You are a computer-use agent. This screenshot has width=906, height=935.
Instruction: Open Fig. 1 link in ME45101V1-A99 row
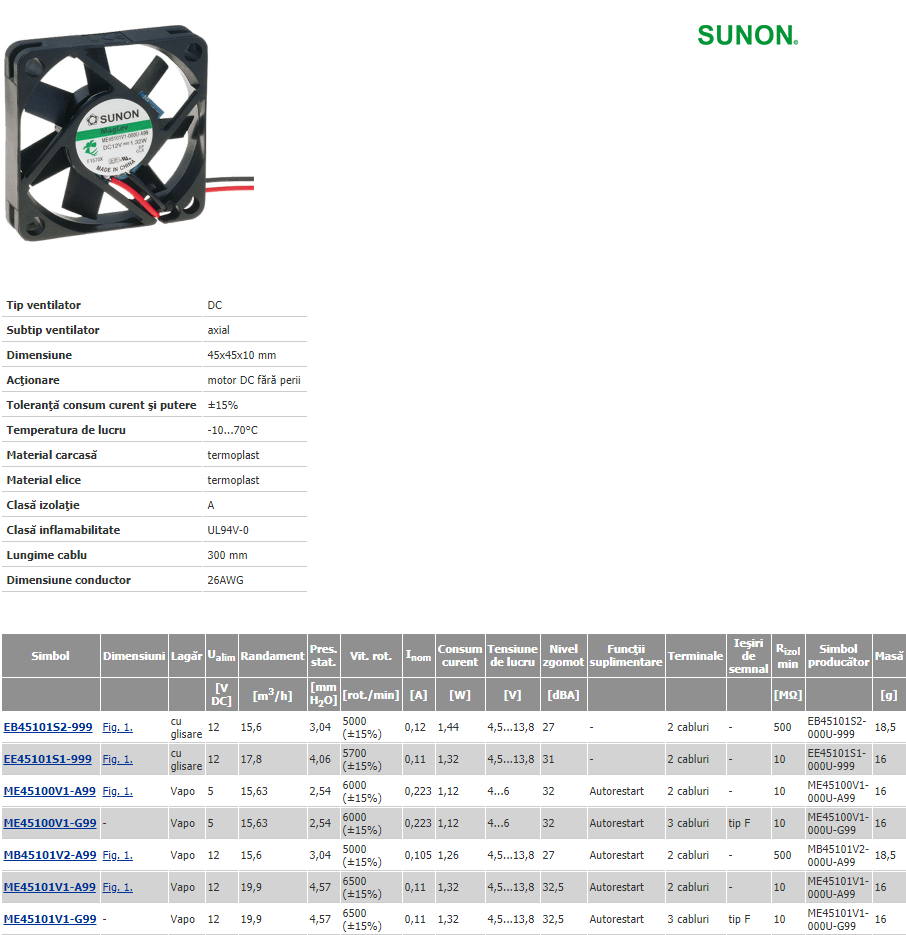[x=117, y=887]
